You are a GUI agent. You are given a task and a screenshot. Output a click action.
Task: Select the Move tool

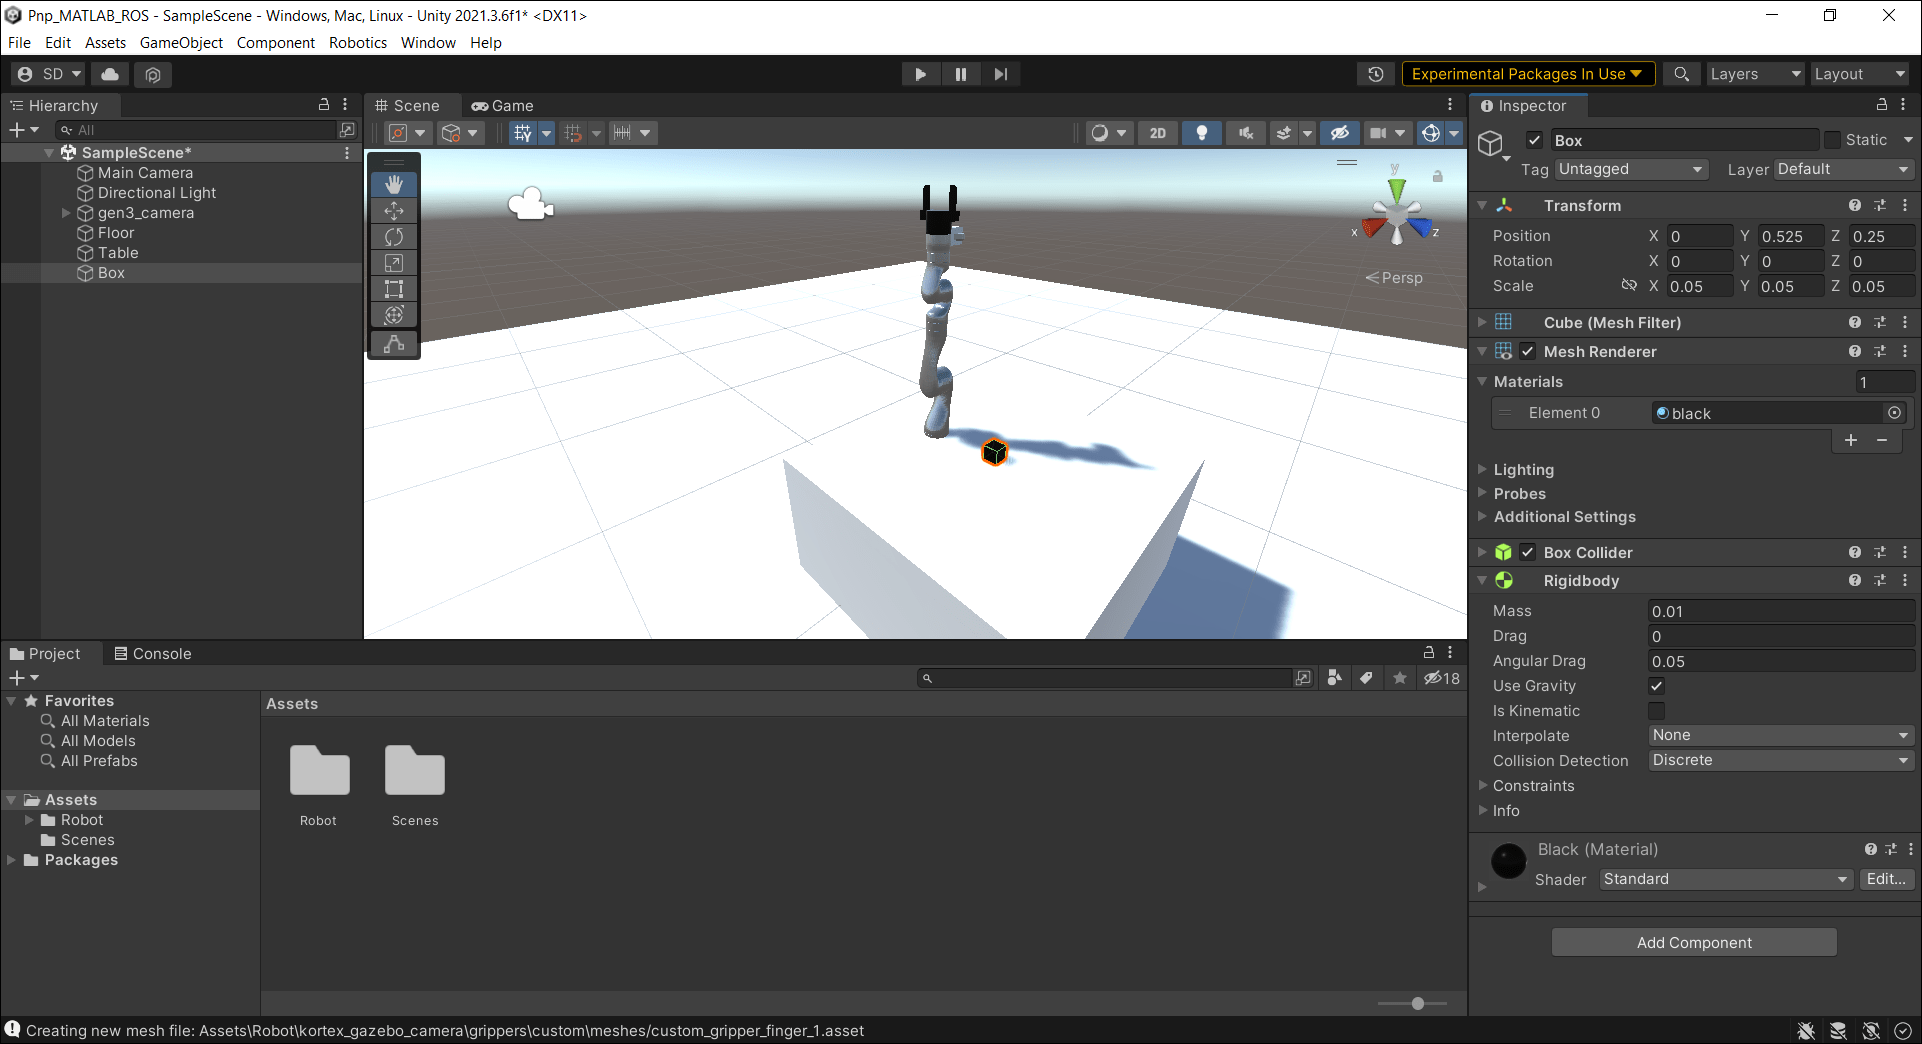point(393,210)
